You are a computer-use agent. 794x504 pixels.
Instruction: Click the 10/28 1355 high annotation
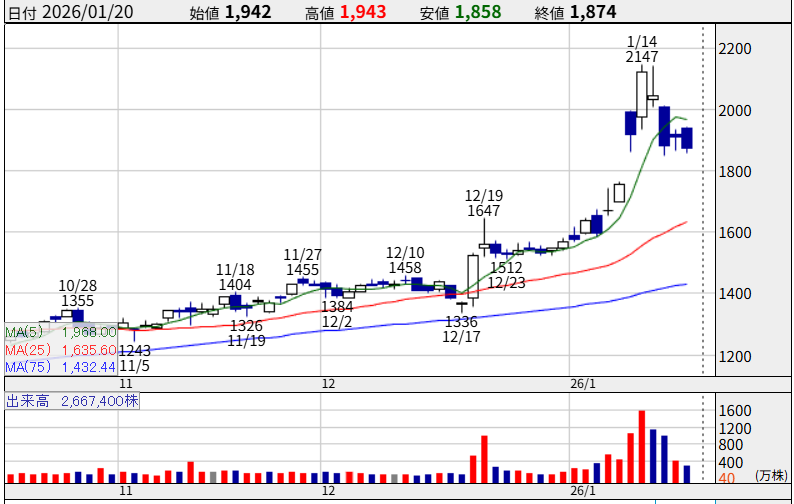pos(77,292)
